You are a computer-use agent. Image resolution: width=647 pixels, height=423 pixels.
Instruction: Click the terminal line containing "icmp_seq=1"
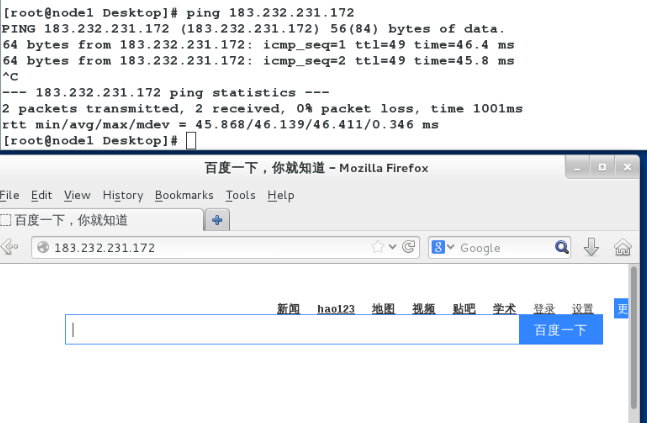pyautogui.click(x=258, y=45)
